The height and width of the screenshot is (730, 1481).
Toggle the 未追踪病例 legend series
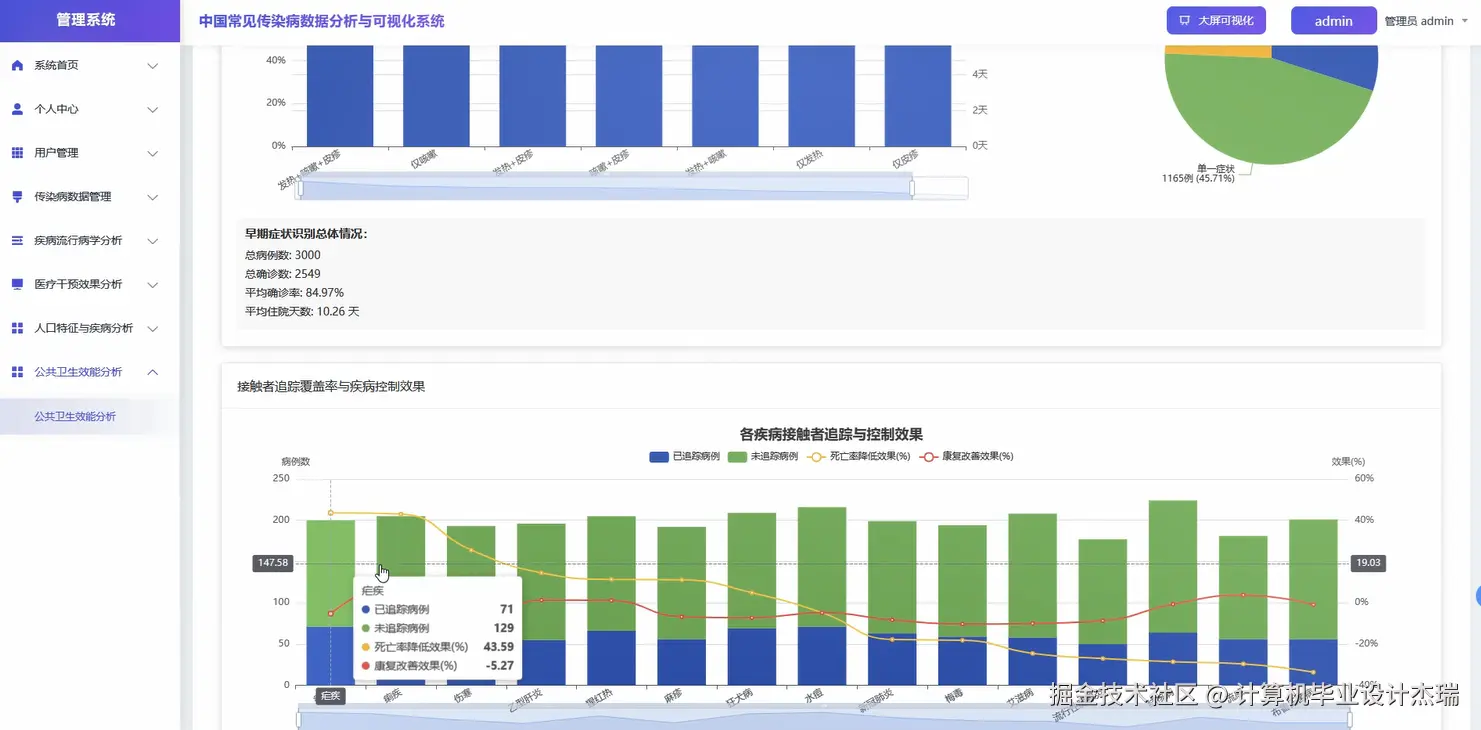[762, 456]
